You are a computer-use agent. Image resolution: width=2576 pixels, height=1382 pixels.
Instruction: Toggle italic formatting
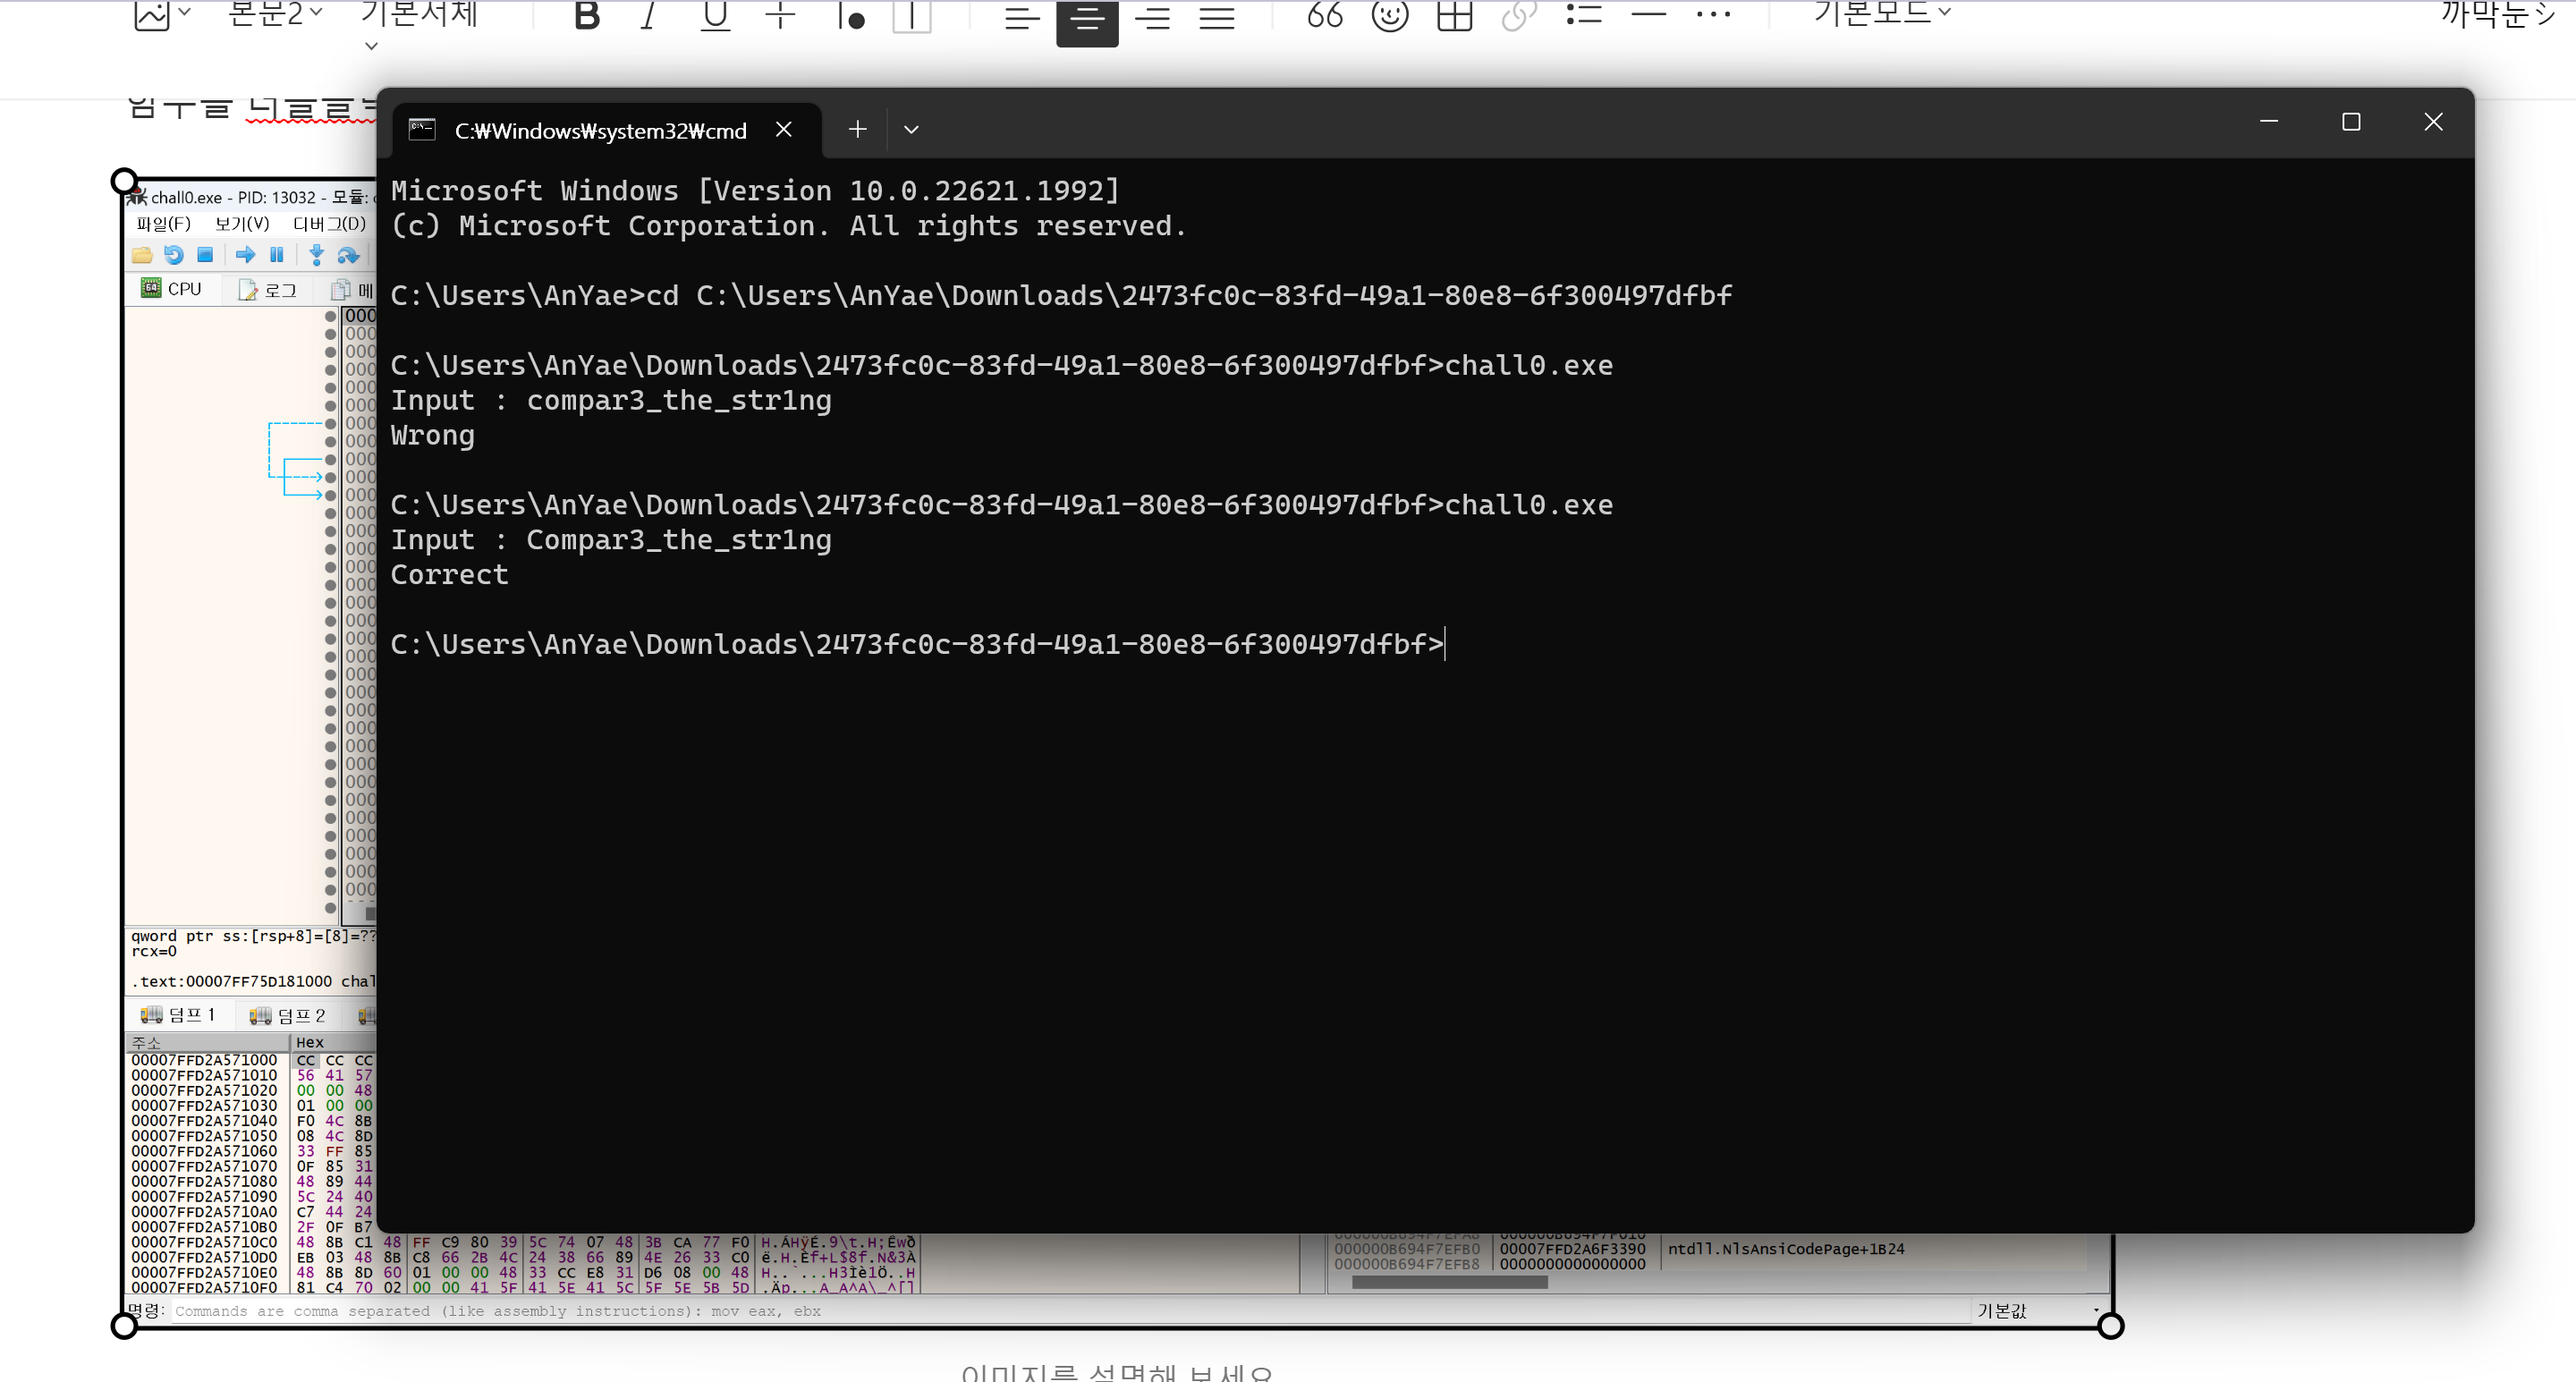click(648, 15)
